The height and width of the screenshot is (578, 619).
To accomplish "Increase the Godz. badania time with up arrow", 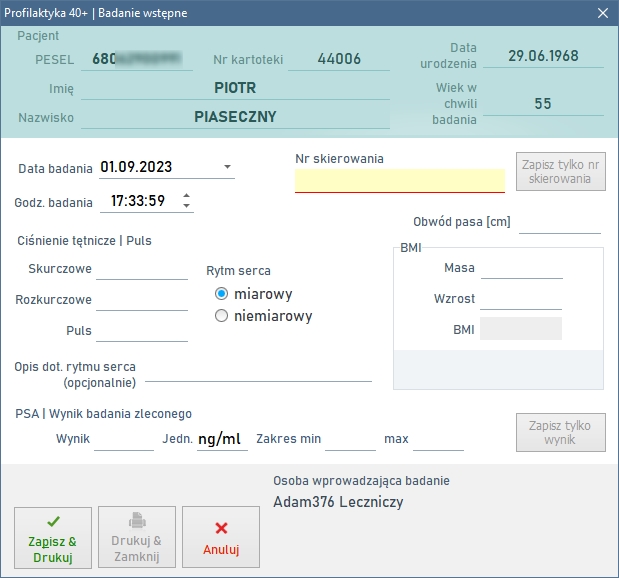I will pos(186,195).
